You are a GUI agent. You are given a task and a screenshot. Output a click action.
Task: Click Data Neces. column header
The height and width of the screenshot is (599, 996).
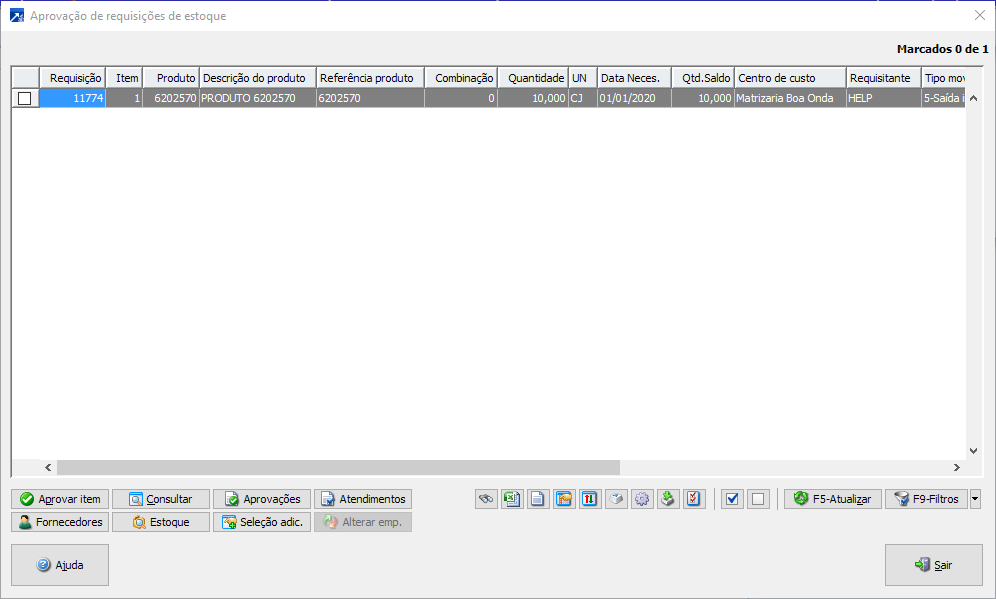click(634, 78)
